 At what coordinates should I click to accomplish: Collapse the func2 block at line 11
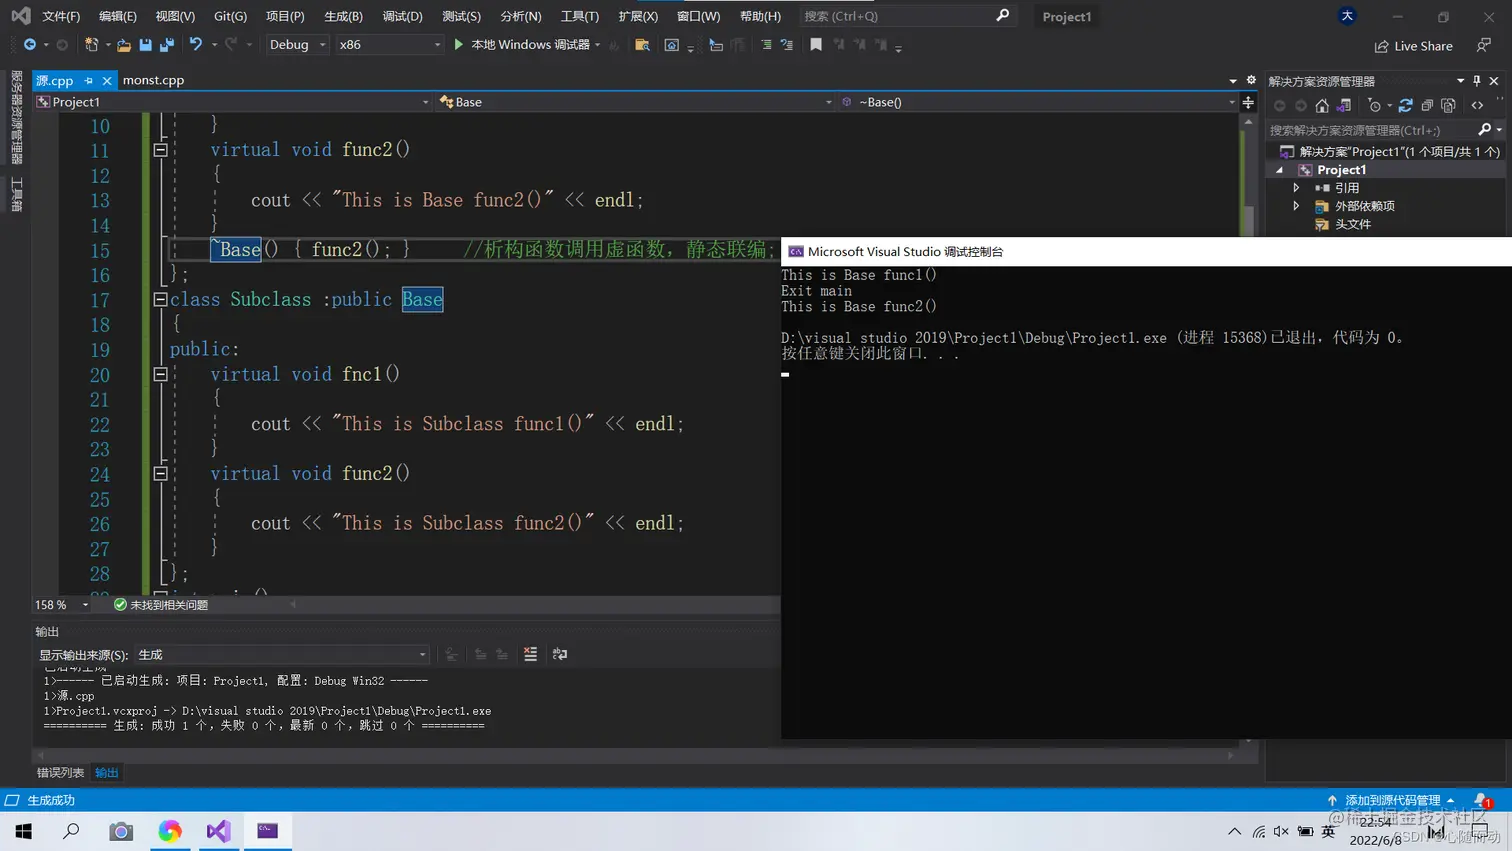(x=160, y=150)
